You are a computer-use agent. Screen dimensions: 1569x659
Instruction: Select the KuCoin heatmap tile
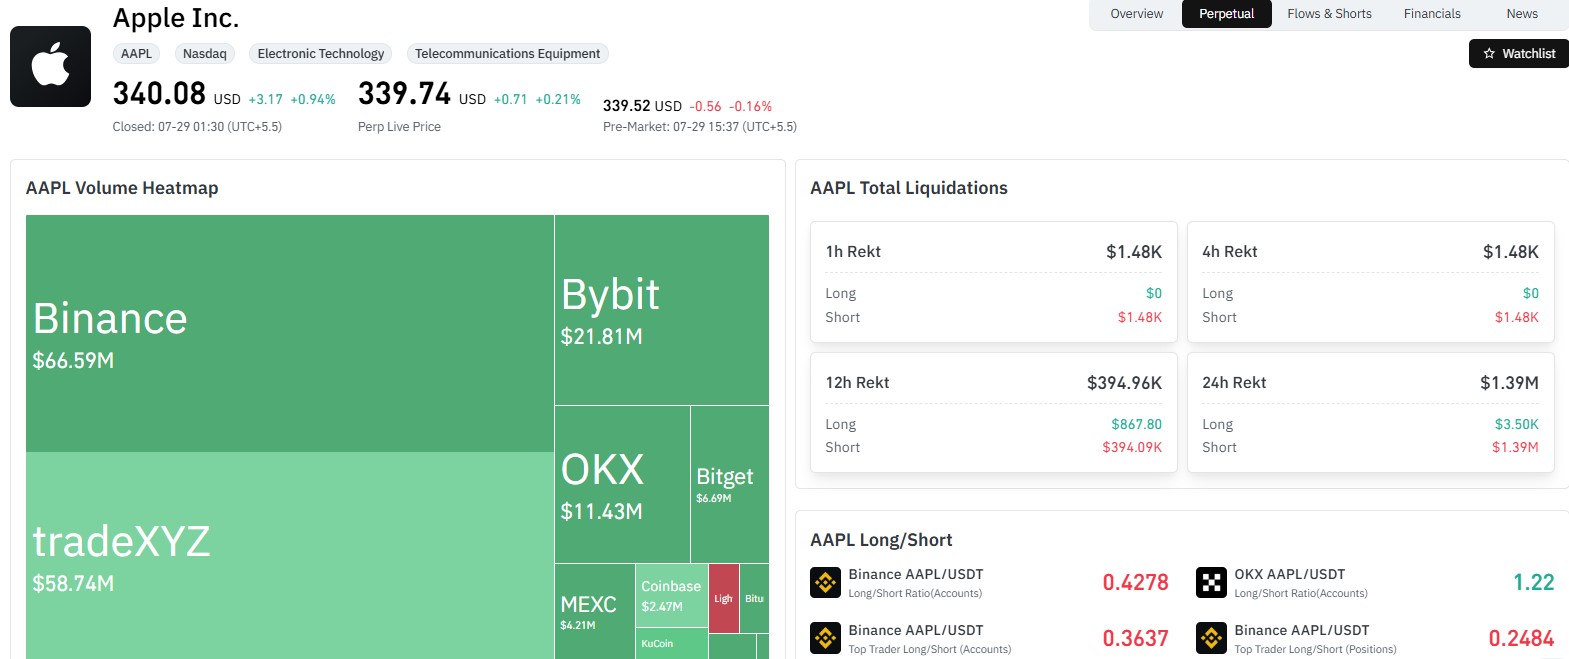pos(671,643)
